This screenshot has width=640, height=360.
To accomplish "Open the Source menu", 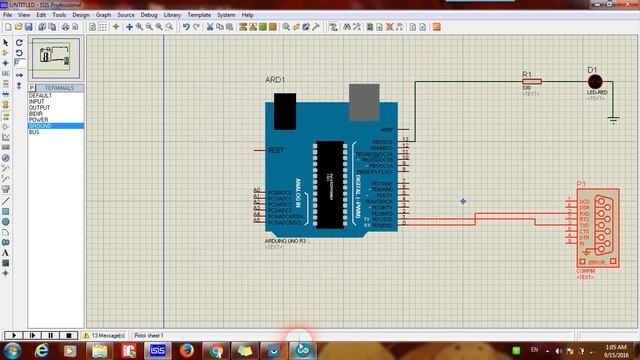I will click(x=126, y=15).
